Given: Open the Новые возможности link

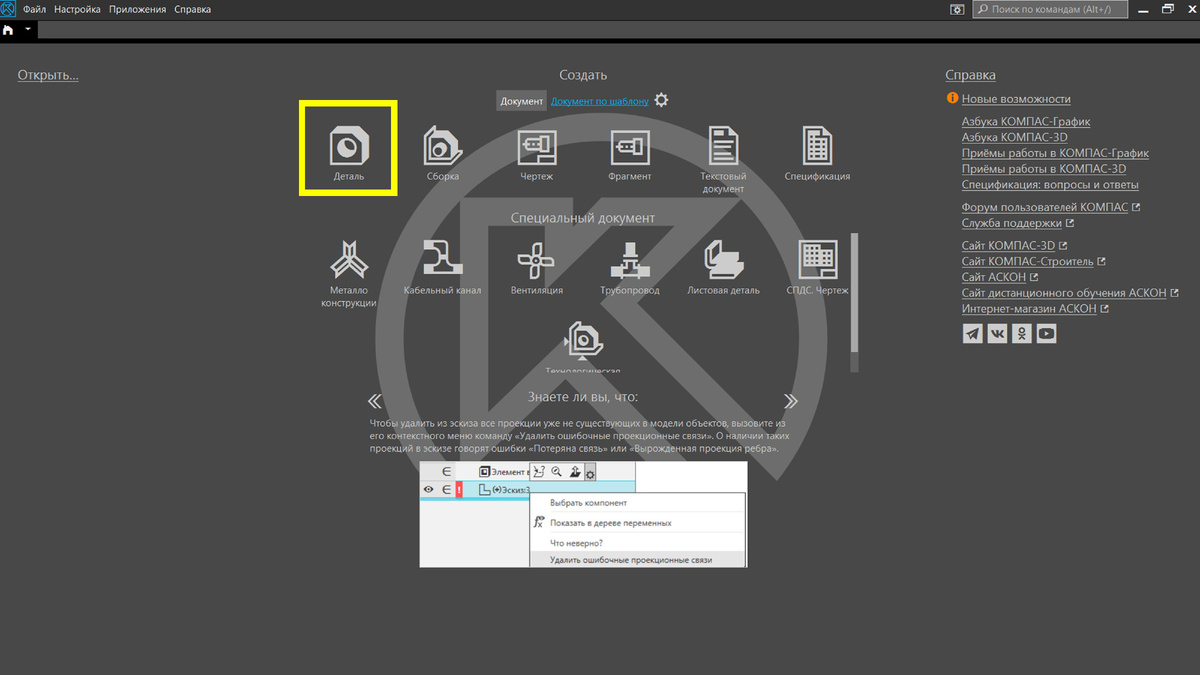Looking at the screenshot, I should coord(1016,99).
